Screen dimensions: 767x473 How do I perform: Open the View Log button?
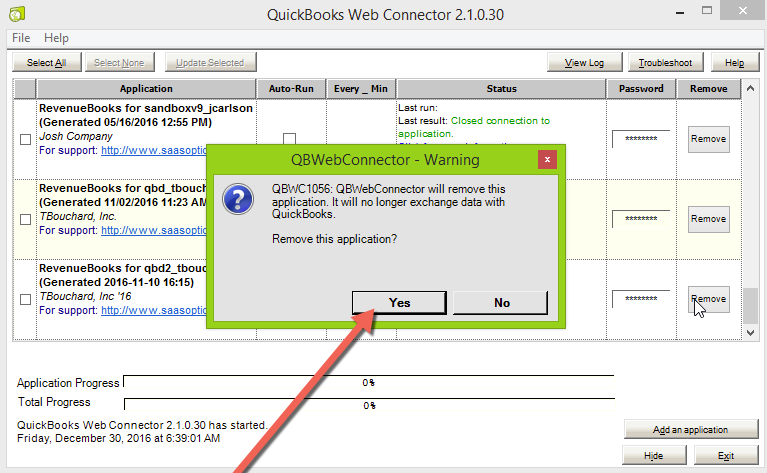585,63
